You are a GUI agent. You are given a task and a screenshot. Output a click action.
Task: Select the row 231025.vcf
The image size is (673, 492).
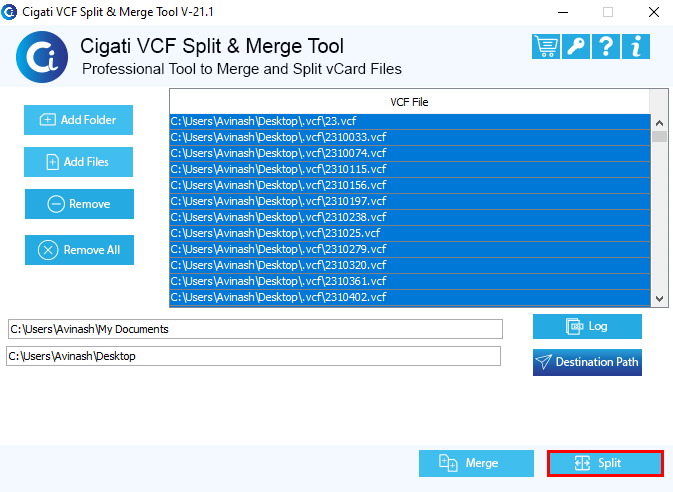point(410,234)
